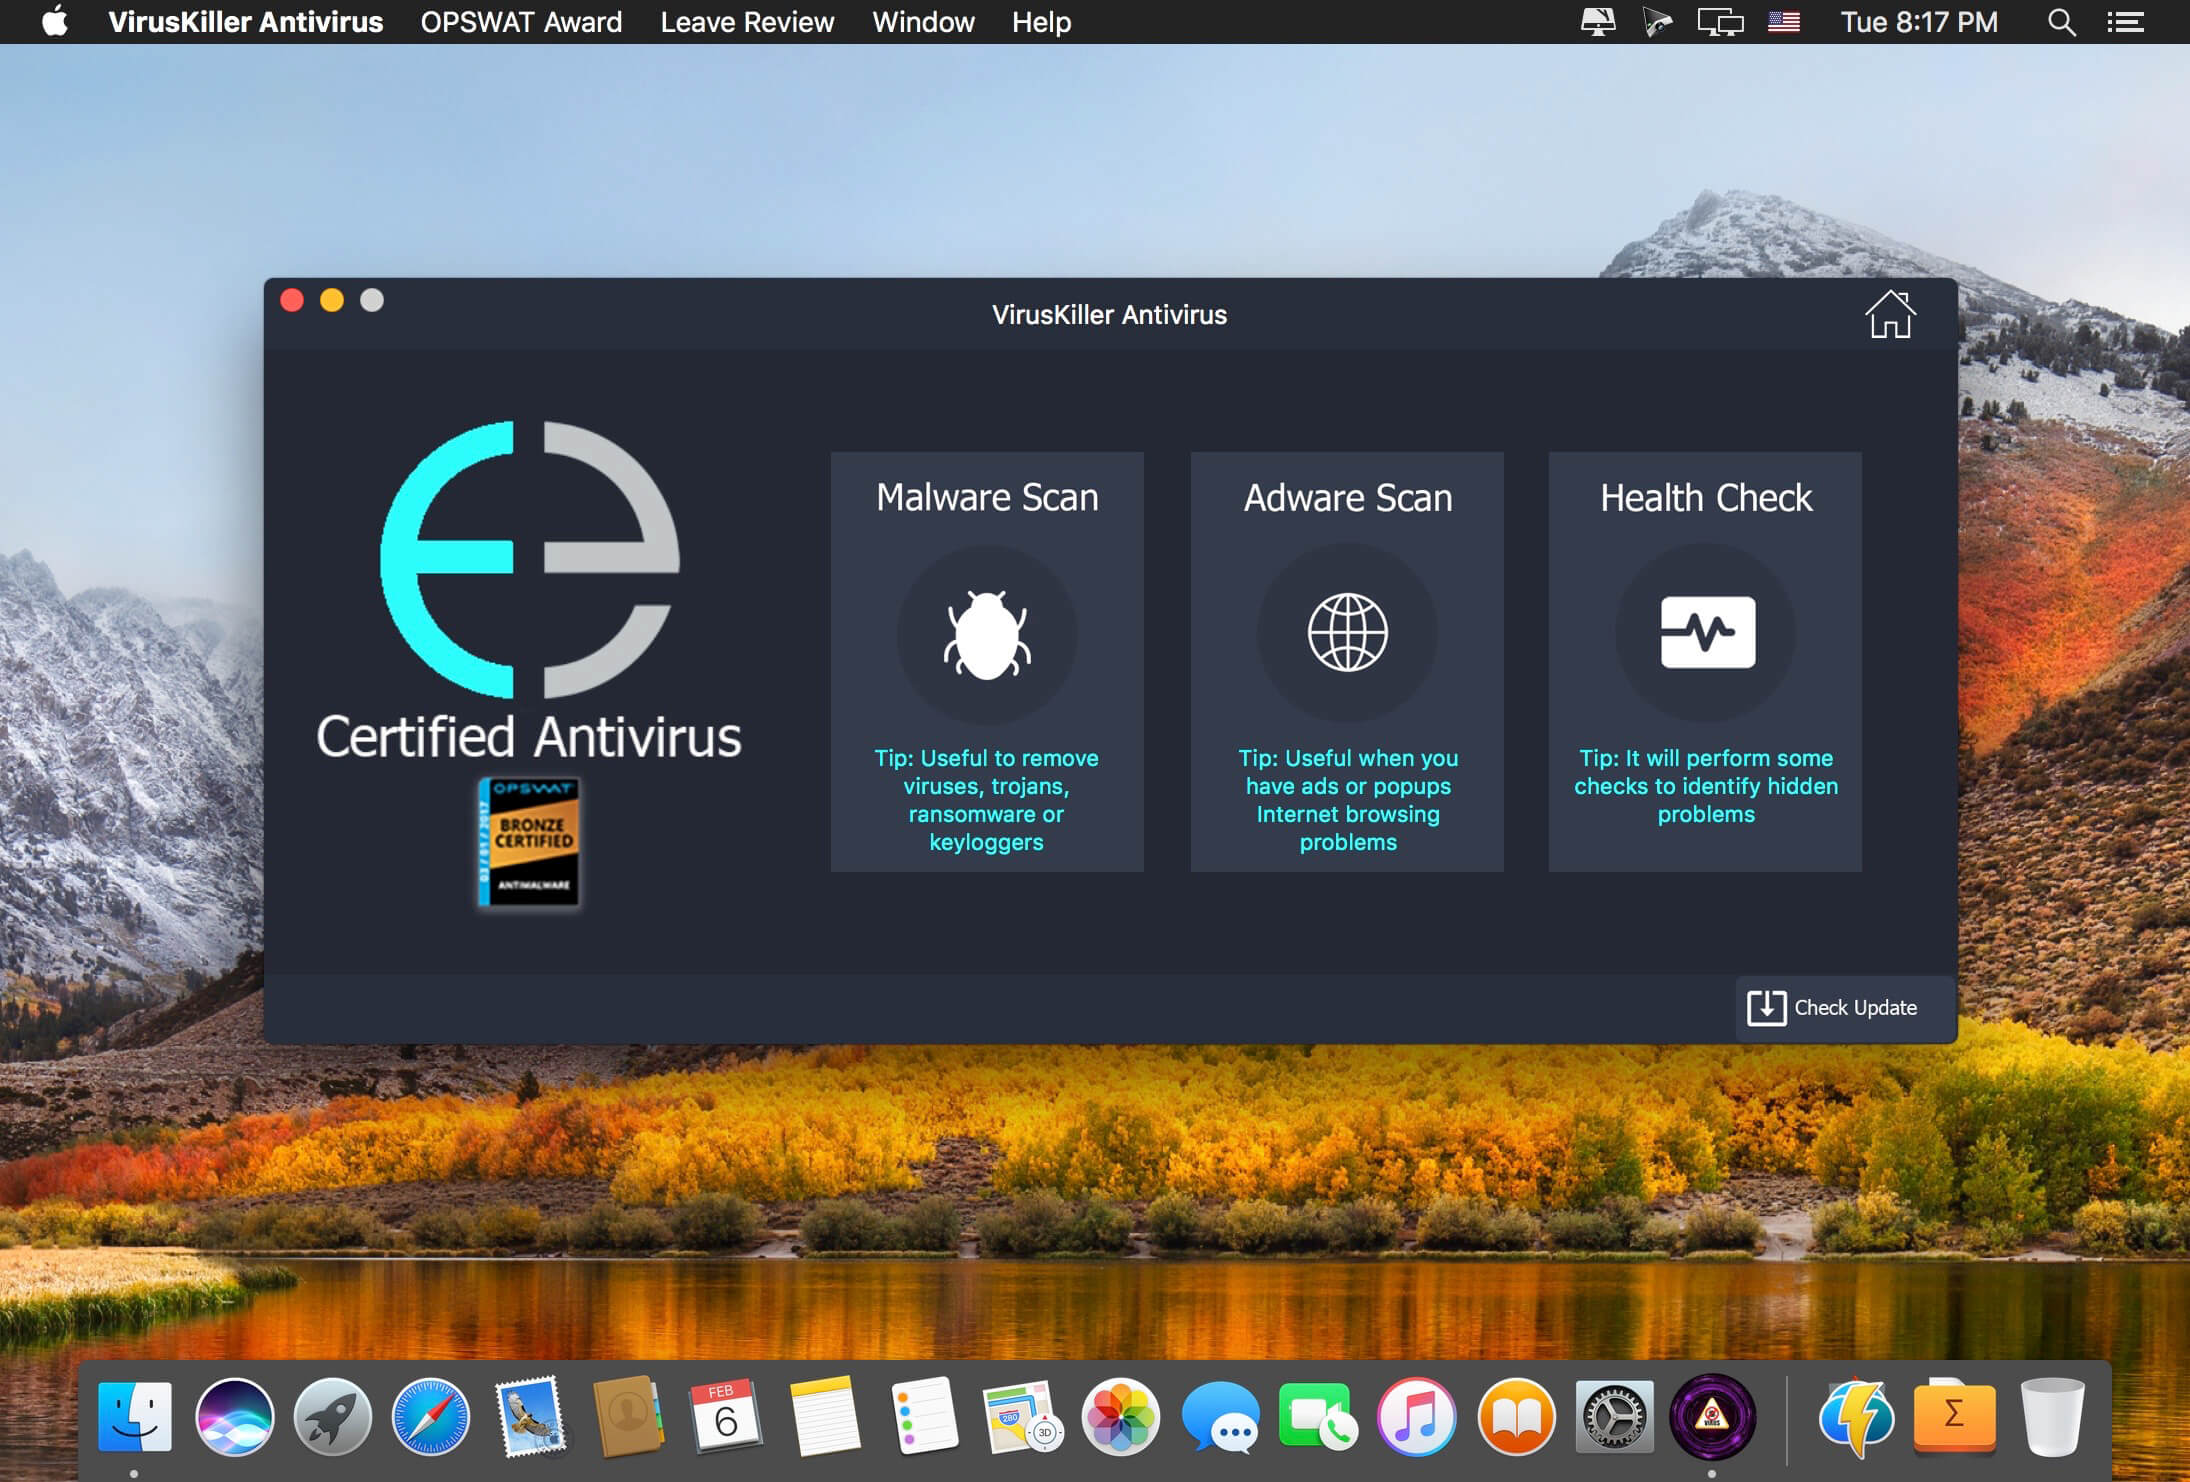Open Spotlight search in menu bar
Image resolution: width=2190 pixels, height=1482 pixels.
click(x=2061, y=22)
